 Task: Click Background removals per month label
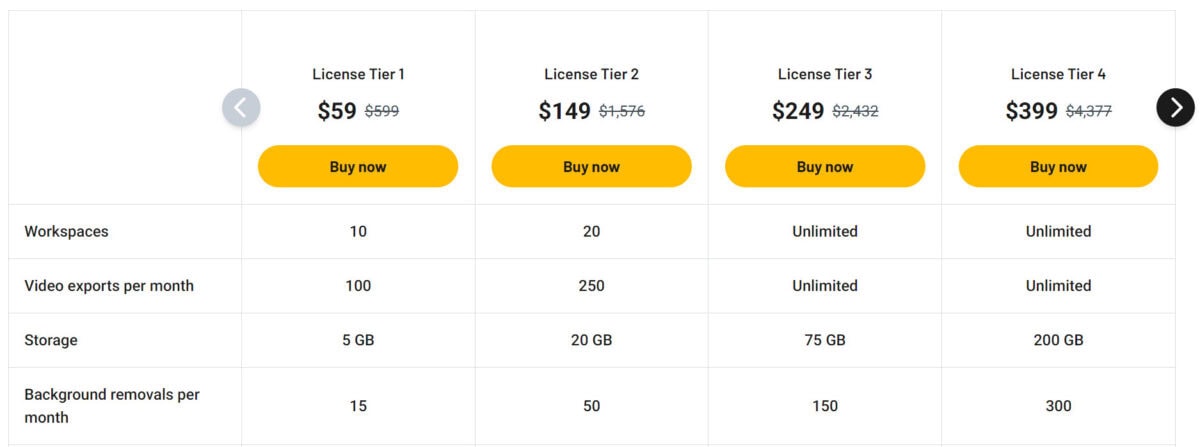click(x=112, y=406)
